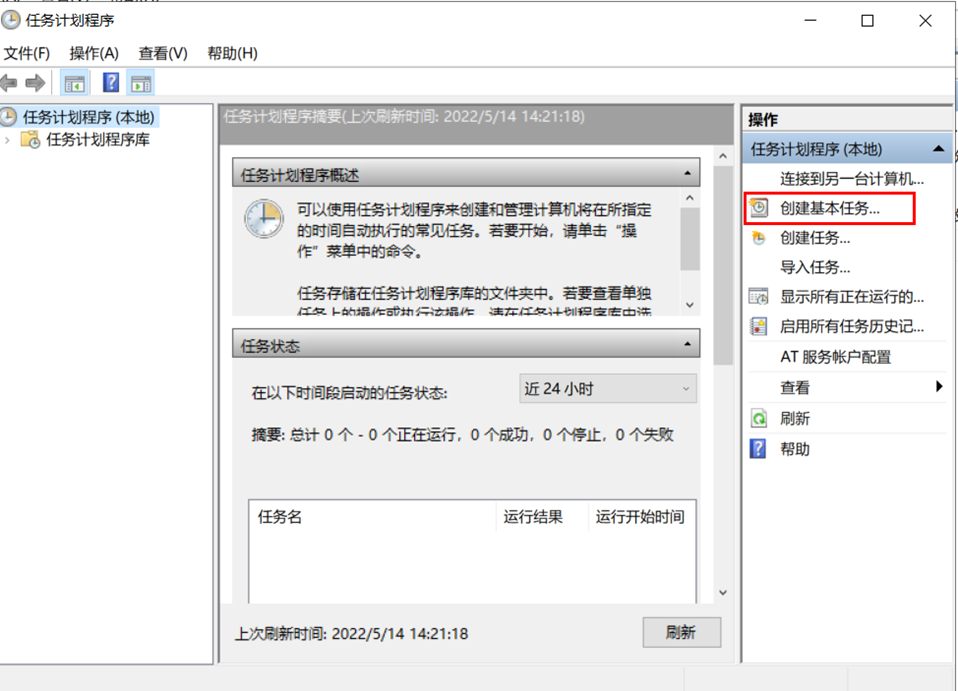Screen dimensions: 958x691
Task: Click 创建任务... action
Action: [x=815, y=238]
